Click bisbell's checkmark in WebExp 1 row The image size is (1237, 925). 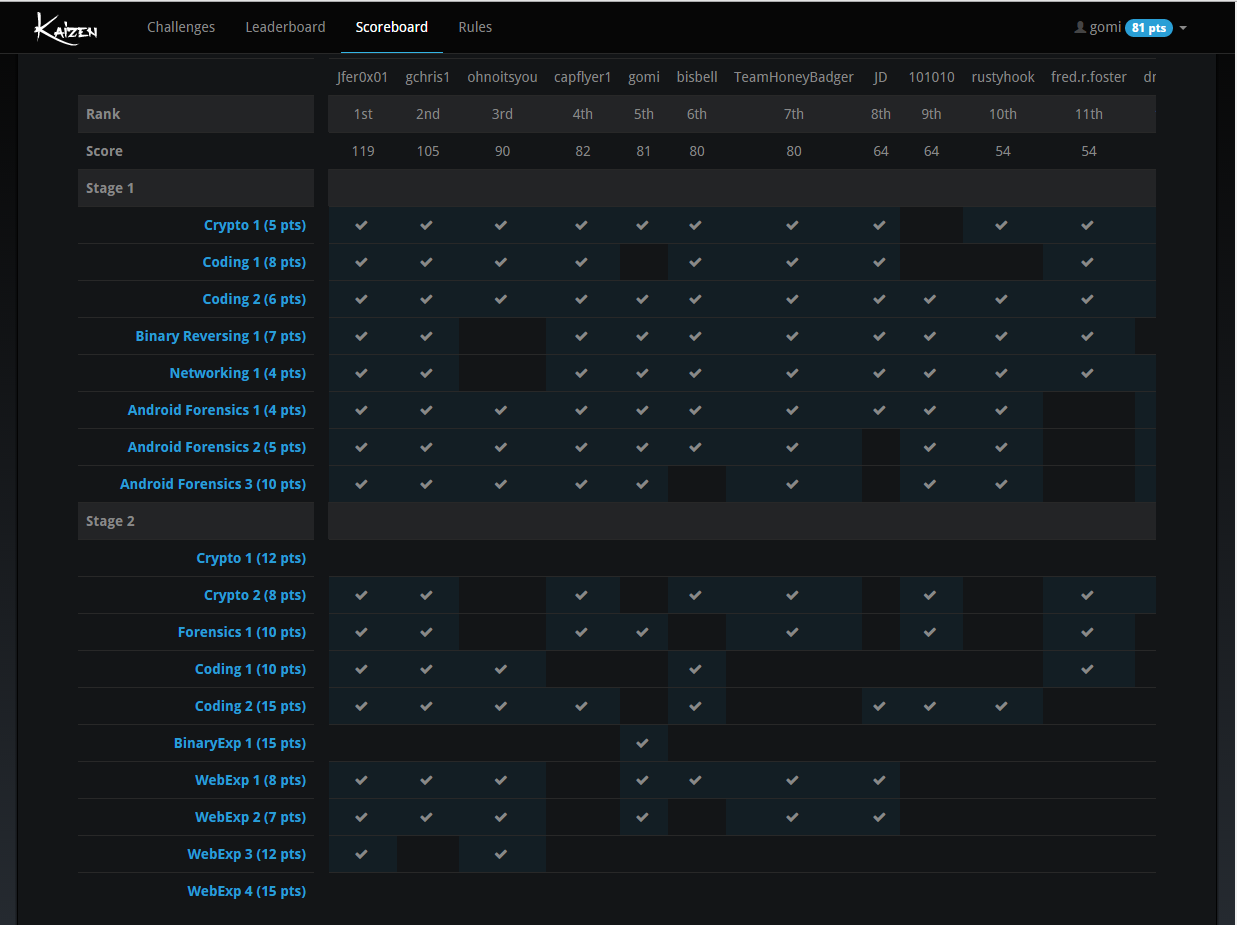(696, 780)
